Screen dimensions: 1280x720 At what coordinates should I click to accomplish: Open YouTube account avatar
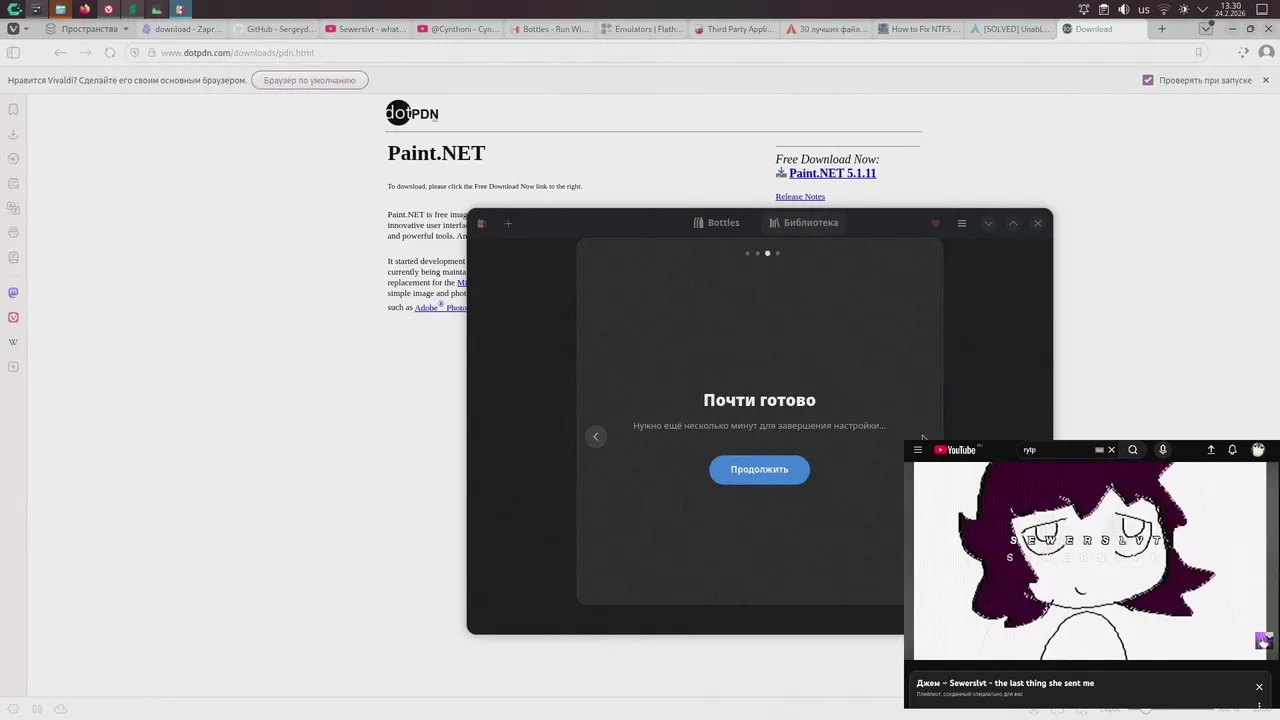point(1258,450)
